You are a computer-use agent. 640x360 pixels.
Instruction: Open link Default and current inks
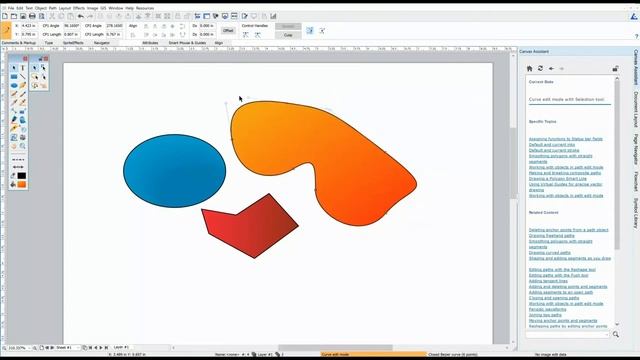[552, 144]
